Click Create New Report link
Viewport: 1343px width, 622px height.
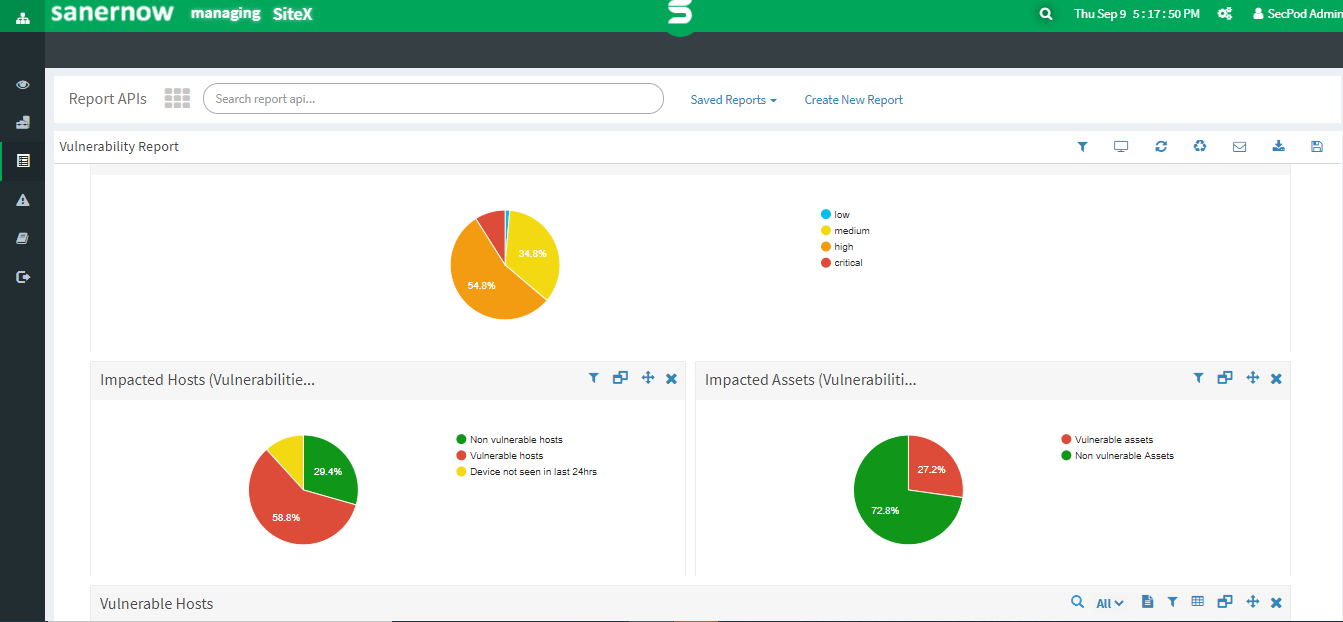click(x=853, y=100)
